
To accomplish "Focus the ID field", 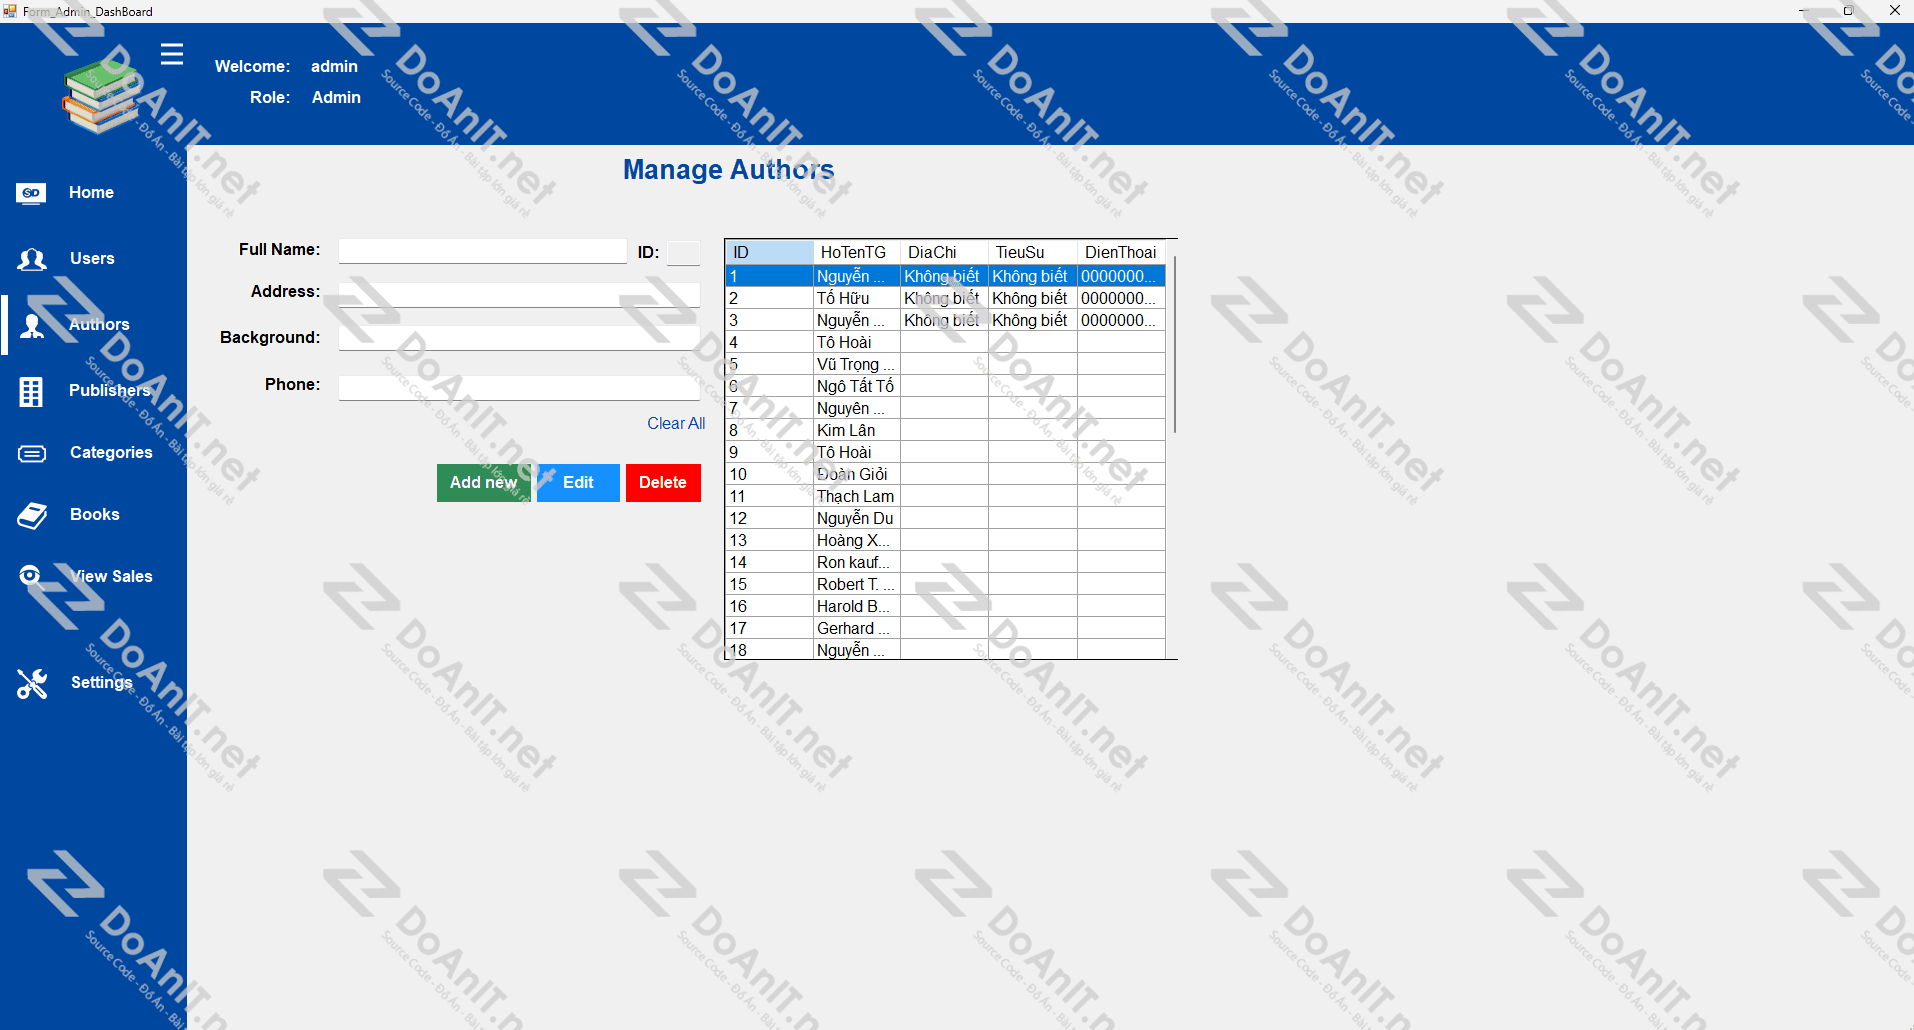I will pyautogui.click(x=684, y=253).
